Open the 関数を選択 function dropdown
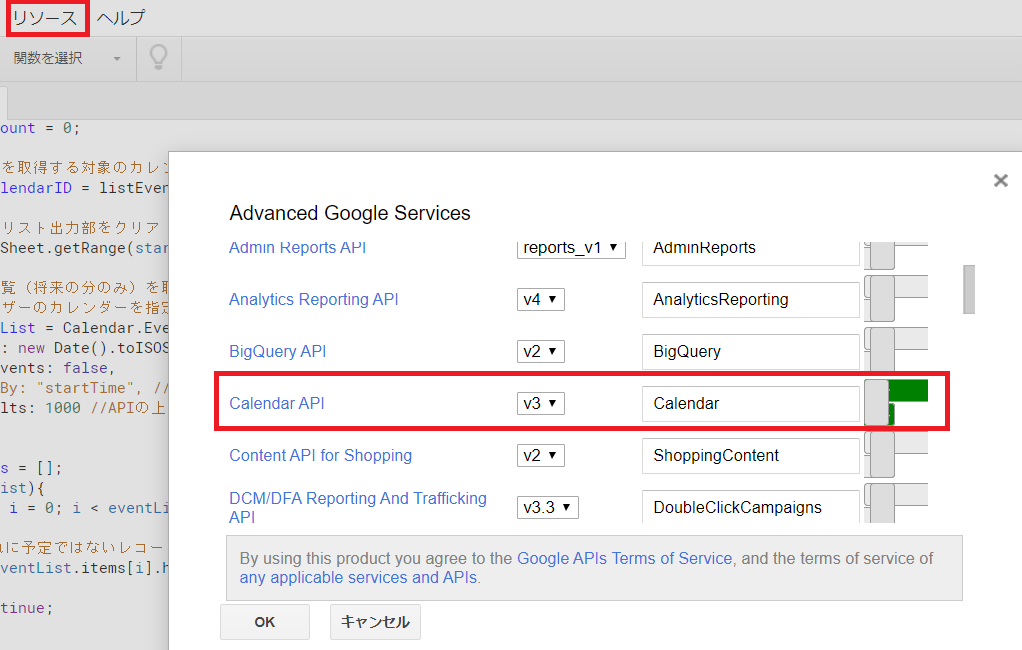Screen dimensions: 1022x650 (x=67, y=59)
